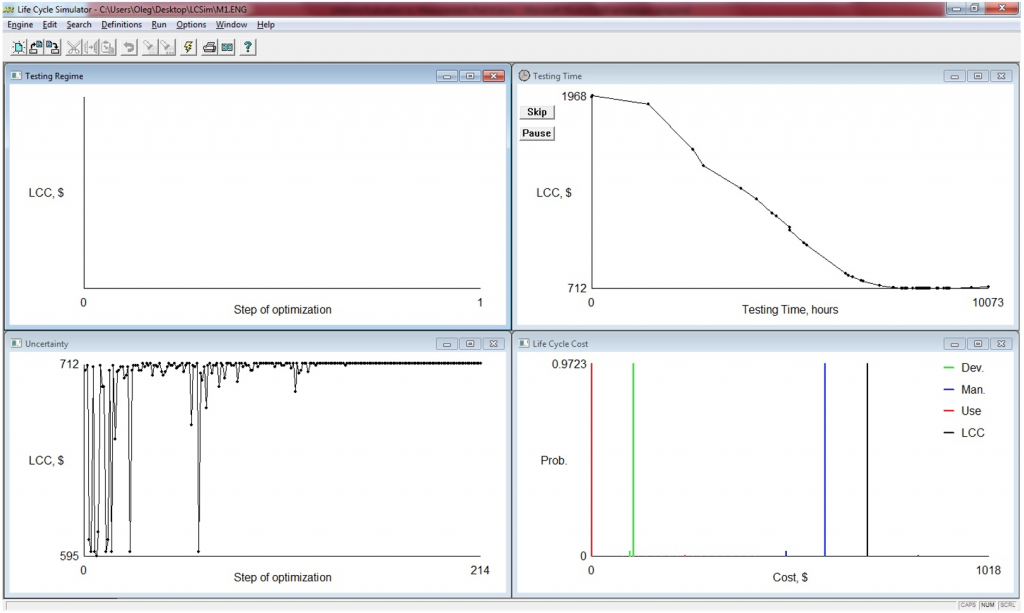The image size is (1024, 613).
Task: Click the icon right of the printer
Action: coord(227,47)
